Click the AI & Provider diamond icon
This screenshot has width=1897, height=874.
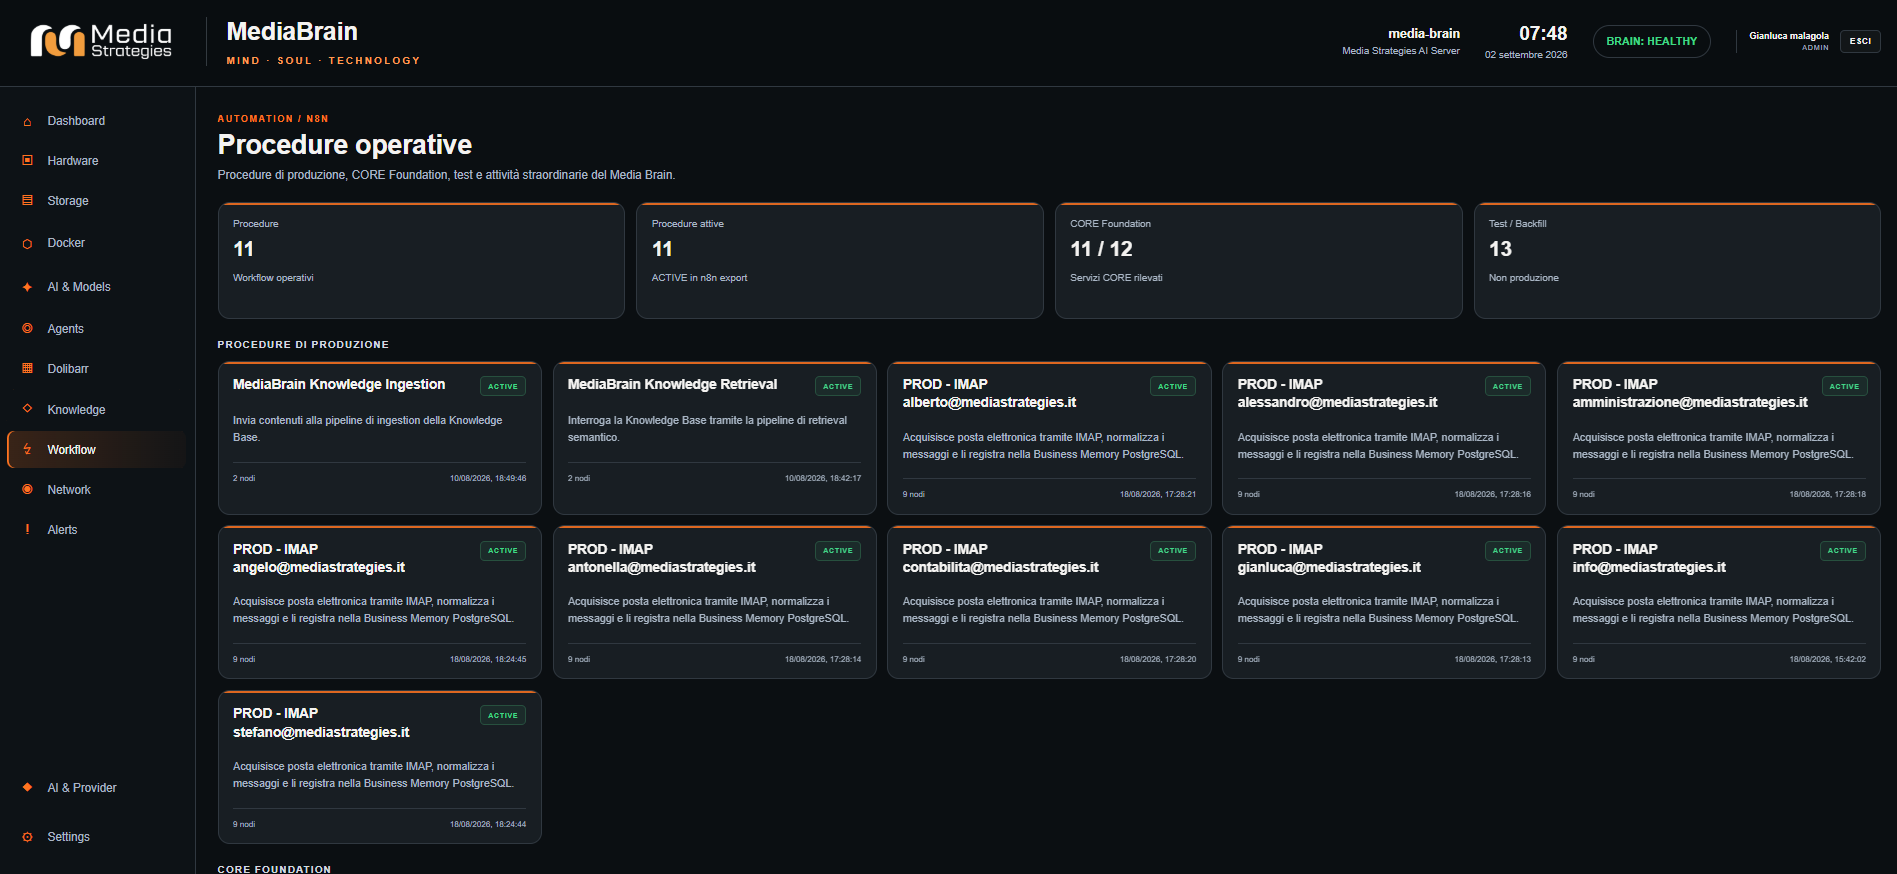pos(27,787)
